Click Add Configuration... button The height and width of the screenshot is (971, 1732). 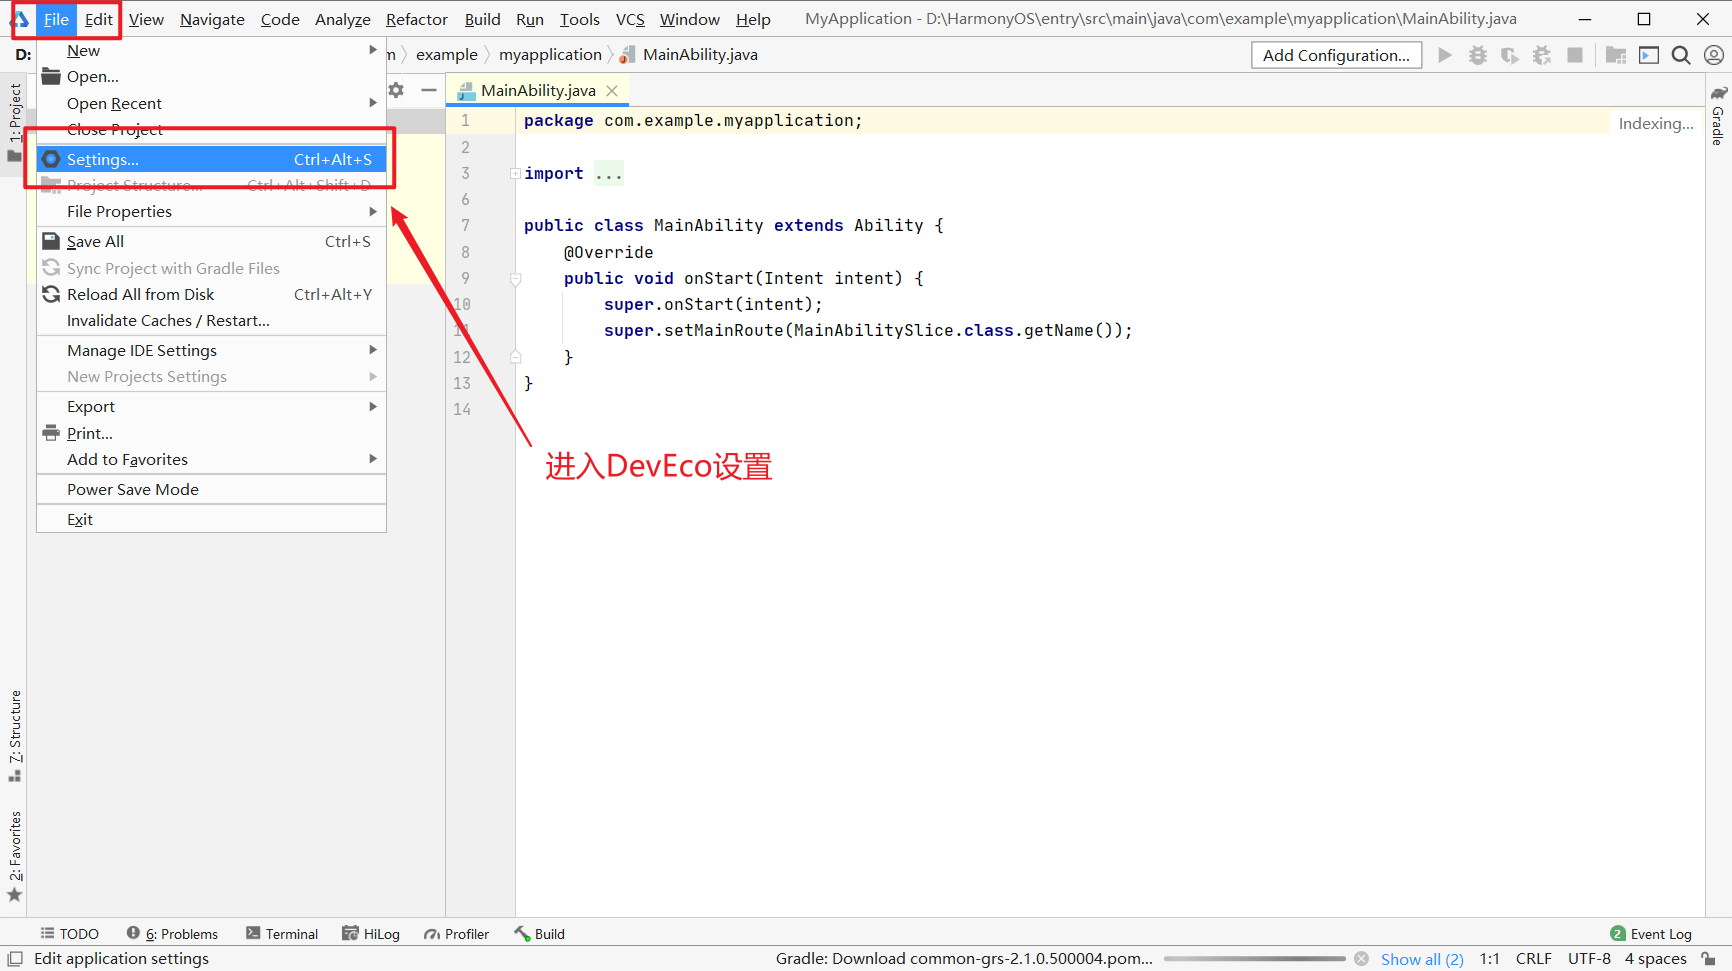click(x=1336, y=55)
